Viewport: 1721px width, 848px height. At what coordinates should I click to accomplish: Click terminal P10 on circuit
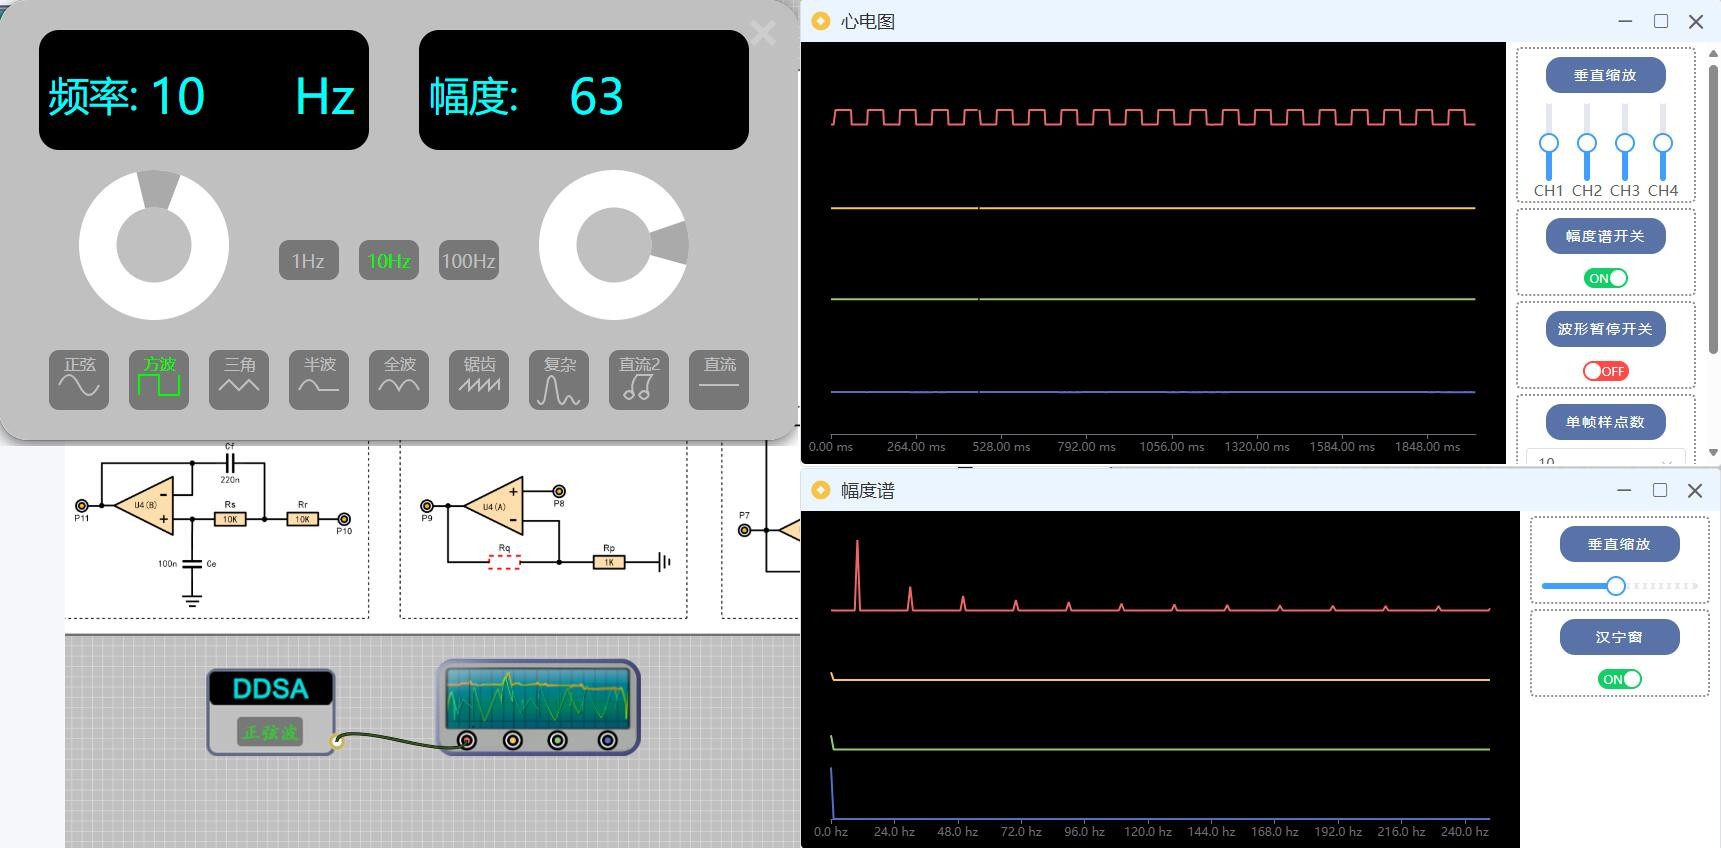344,519
